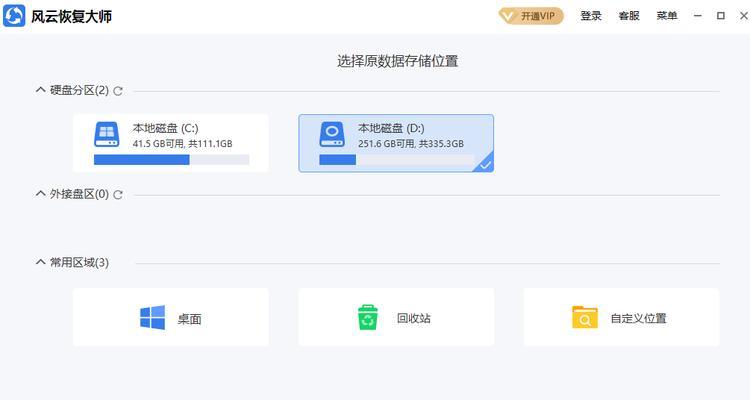
Task: Click the yellow custom location folder icon
Action: [x=585, y=317]
